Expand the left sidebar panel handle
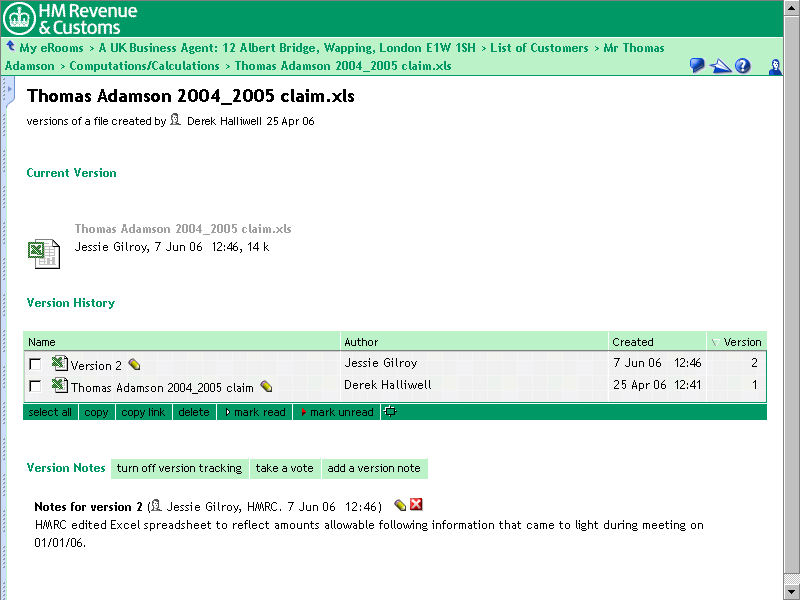800x600 pixels. click(x=8, y=92)
